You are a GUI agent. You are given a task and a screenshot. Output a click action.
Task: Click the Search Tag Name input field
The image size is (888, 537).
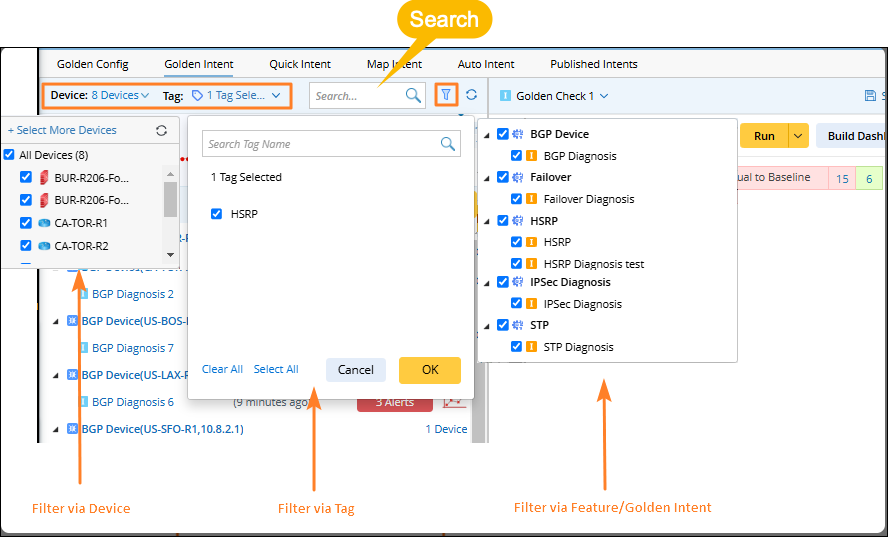(x=320, y=144)
